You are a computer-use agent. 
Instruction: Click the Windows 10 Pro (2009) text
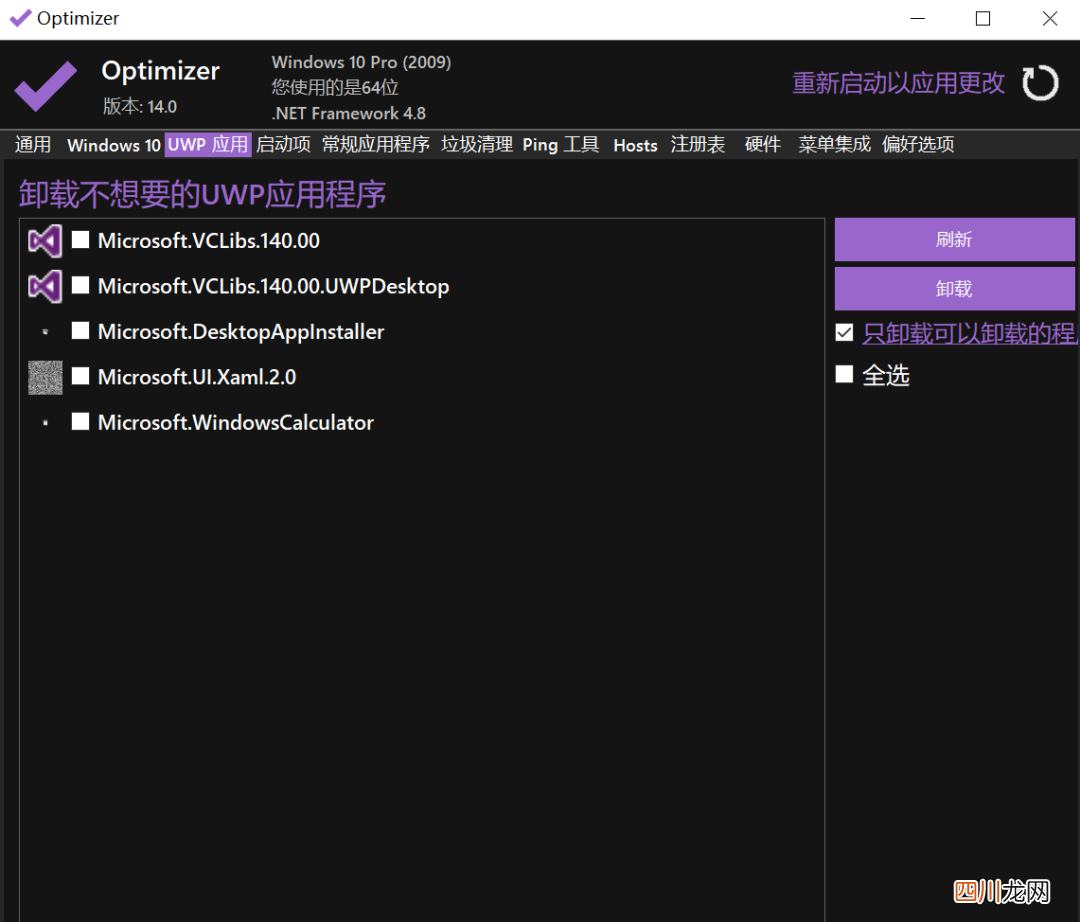click(361, 62)
